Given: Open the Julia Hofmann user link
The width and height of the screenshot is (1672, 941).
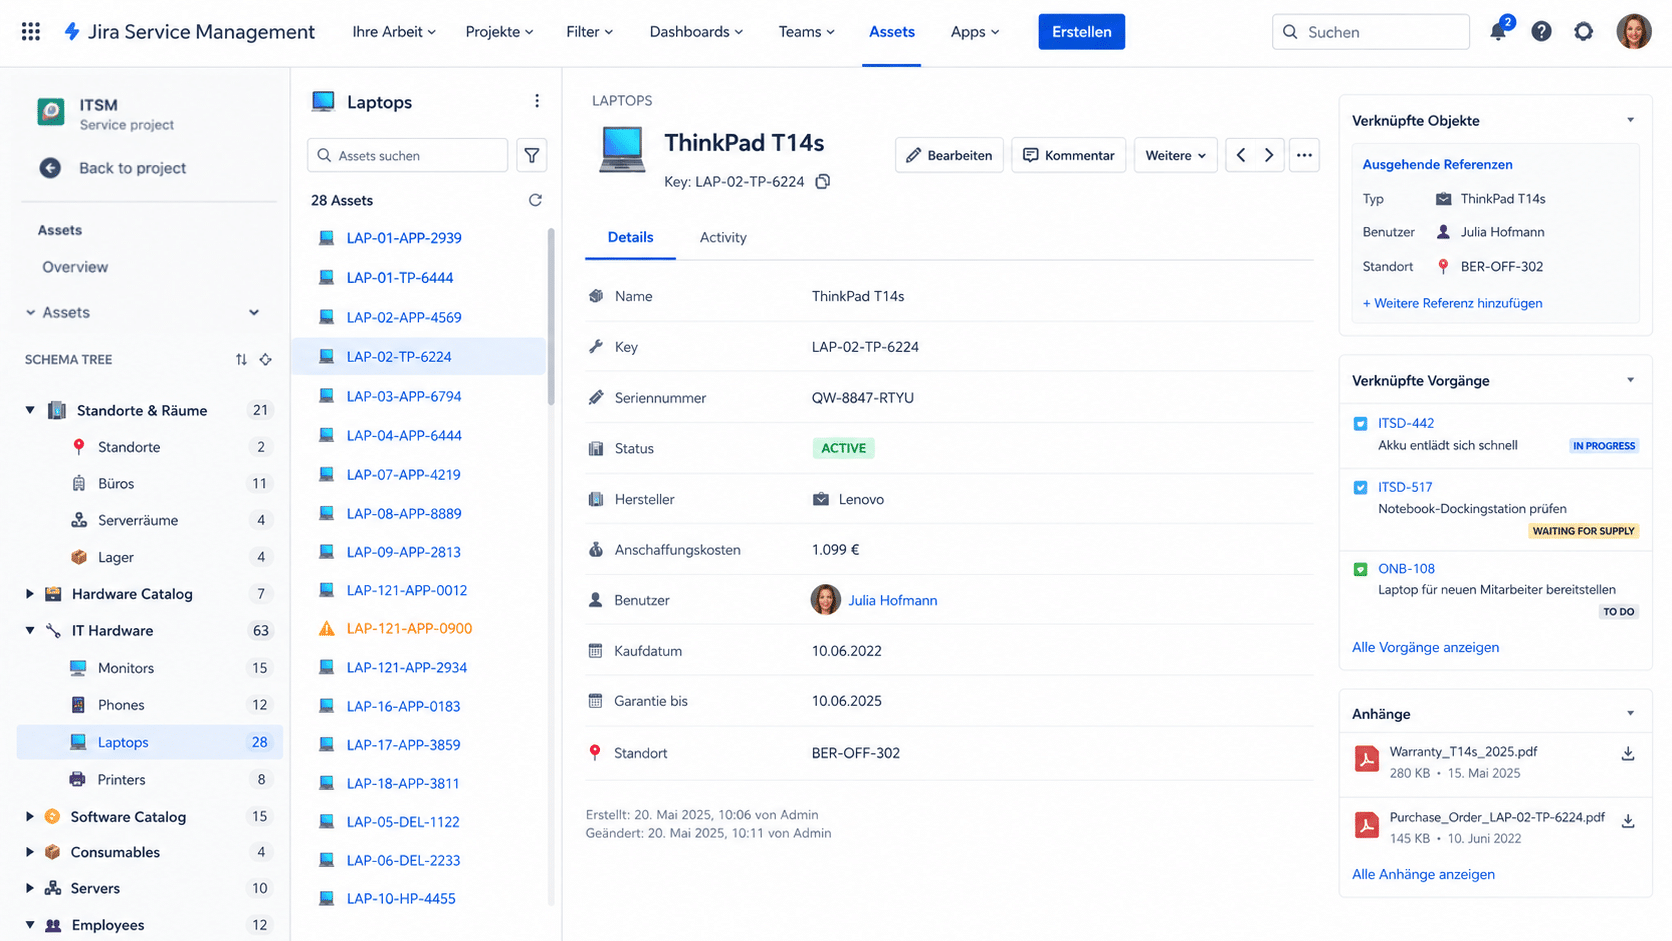Looking at the screenshot, I should (x=892, y=600).
